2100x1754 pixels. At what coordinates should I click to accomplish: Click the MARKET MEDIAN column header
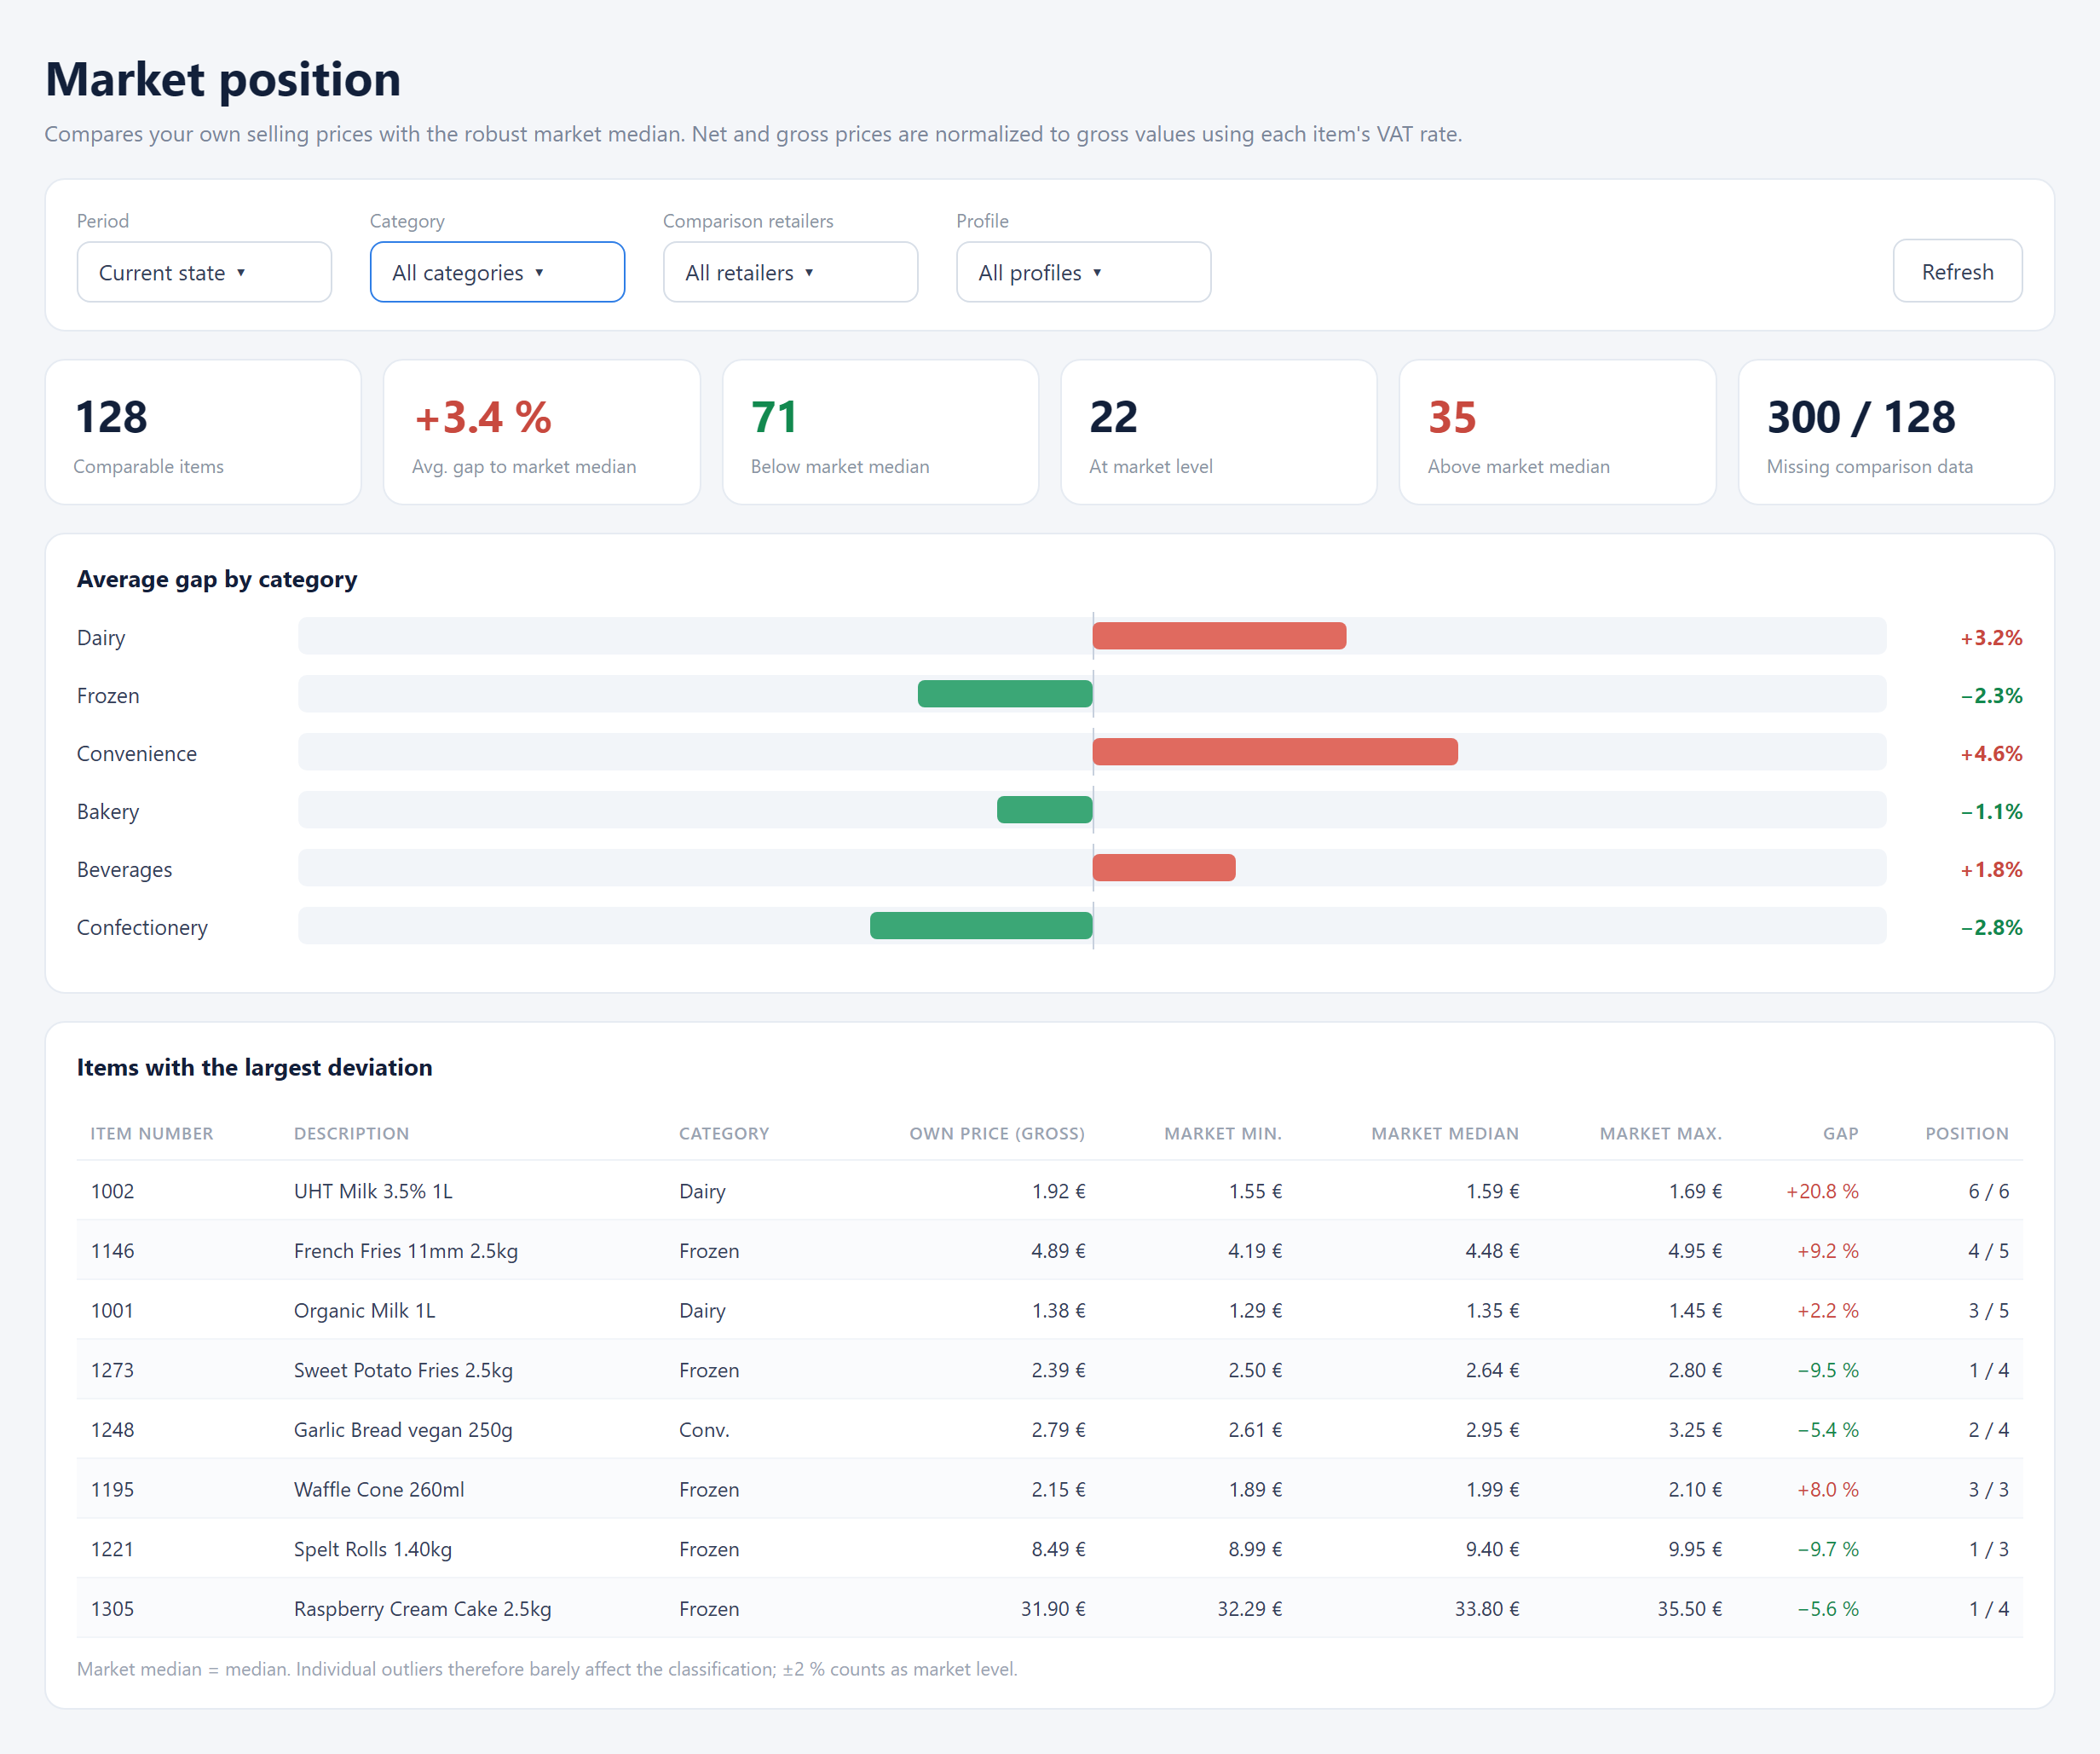(x=1445, y=1134)
